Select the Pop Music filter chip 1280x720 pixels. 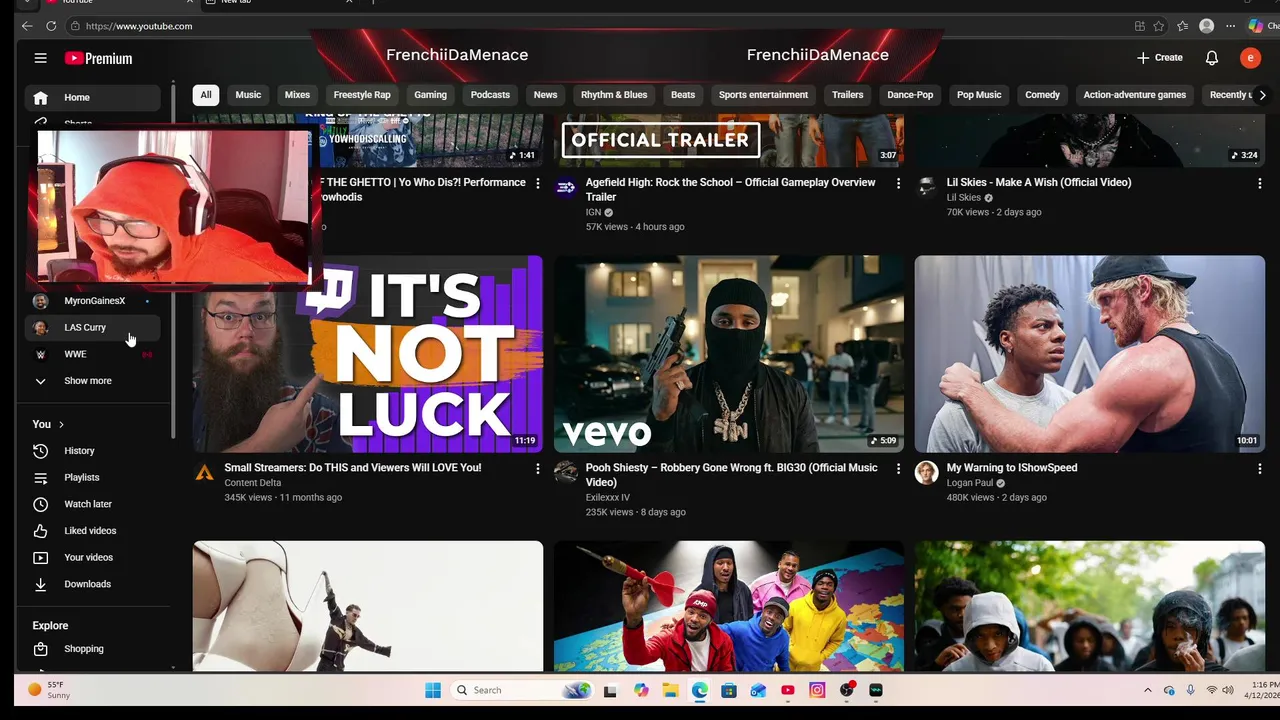[x=979, y=95]
